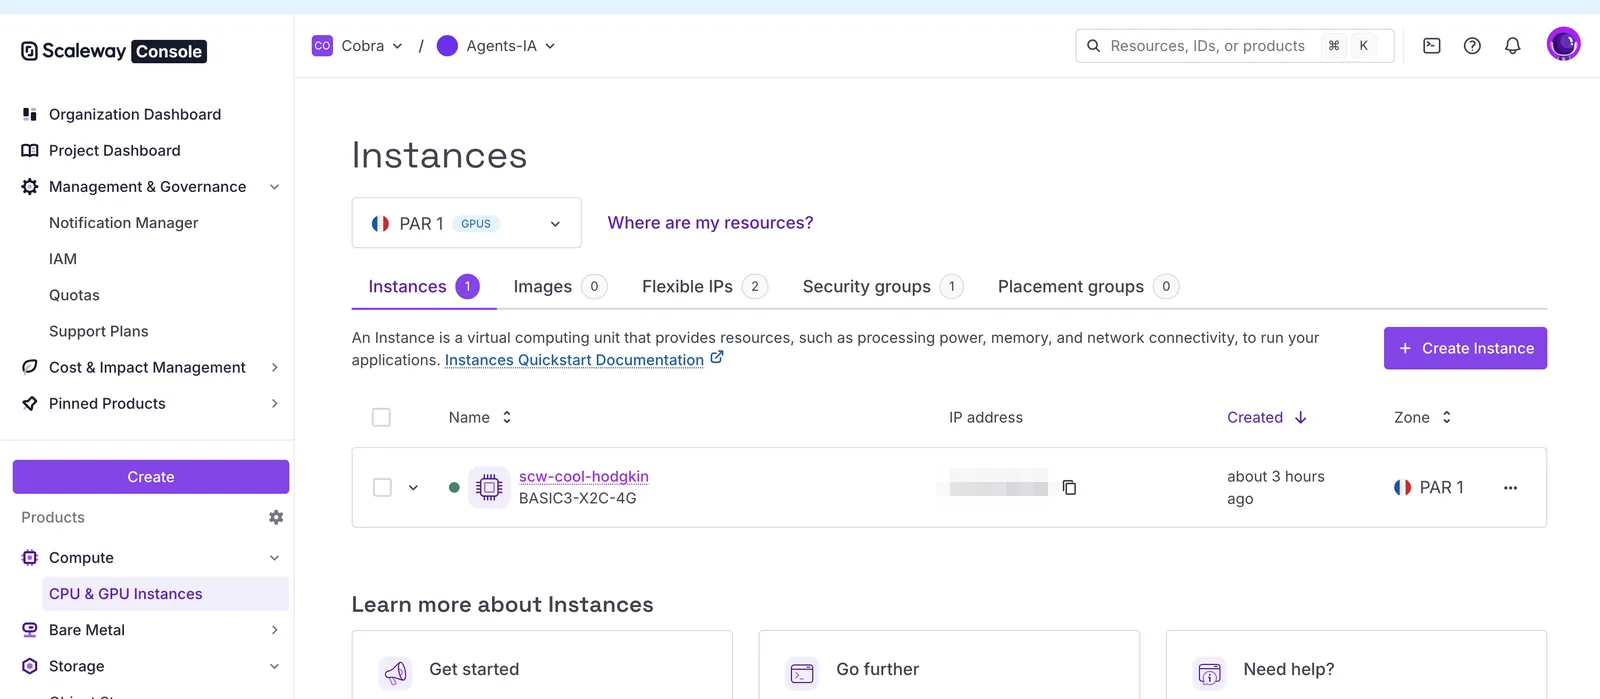This screenshot has height=699, width=1600.
Task: Click the green running status dot of scw-cool-hodgkin
Action: [454, 488]
